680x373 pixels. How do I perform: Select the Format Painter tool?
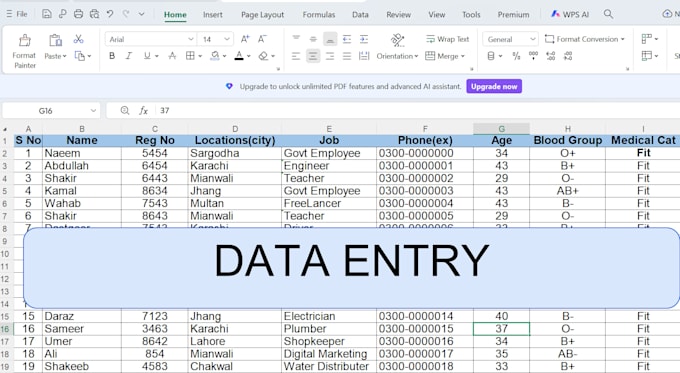(25, 52)
